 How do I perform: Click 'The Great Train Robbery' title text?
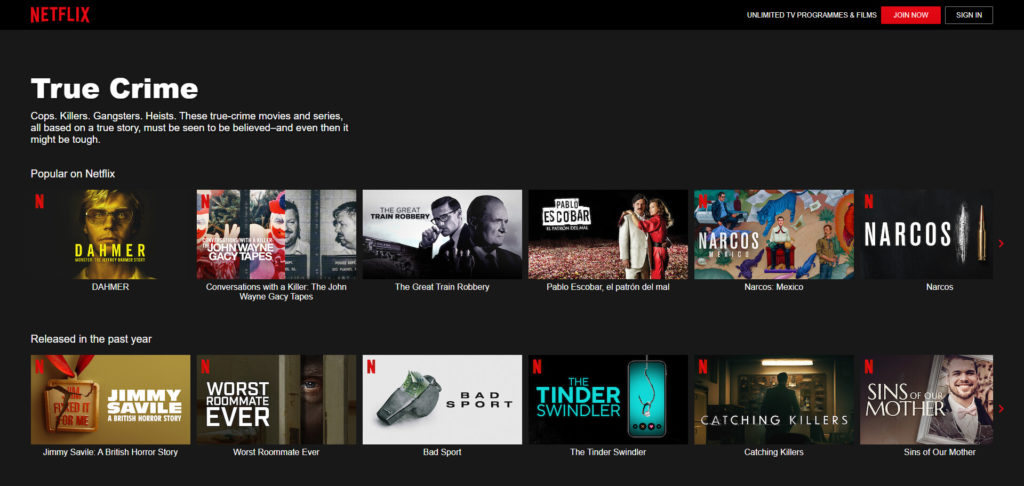442,287
